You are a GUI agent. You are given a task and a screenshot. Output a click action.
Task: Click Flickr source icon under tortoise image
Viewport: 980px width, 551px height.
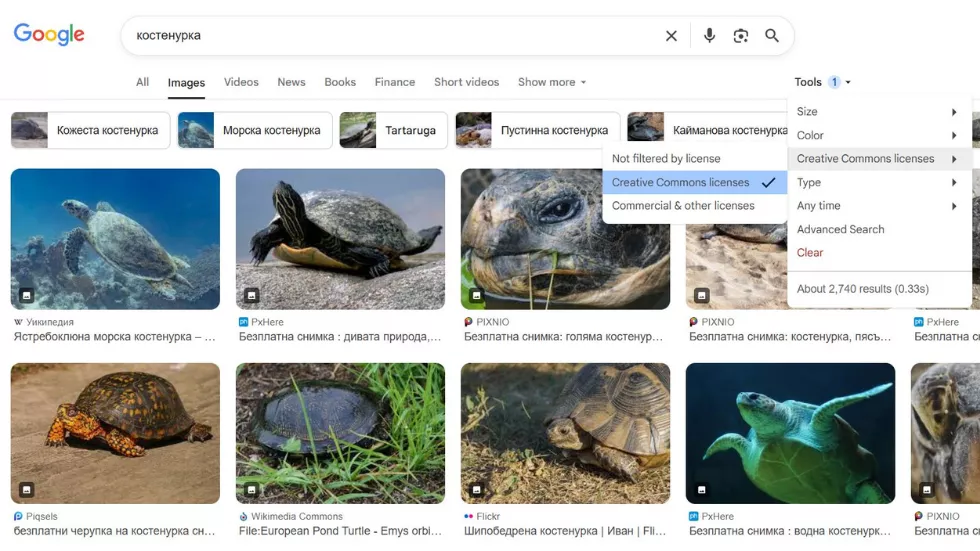coord(468,516)
